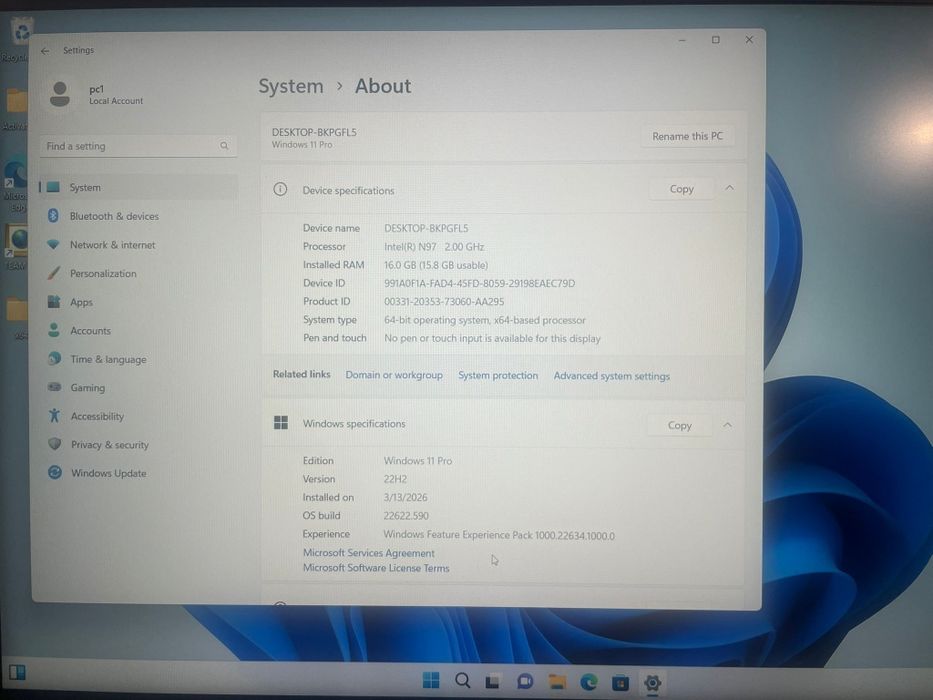This screenshot has width=933, height=700.
Task: Click the Personalization brush icon
Action: [54, 273]
